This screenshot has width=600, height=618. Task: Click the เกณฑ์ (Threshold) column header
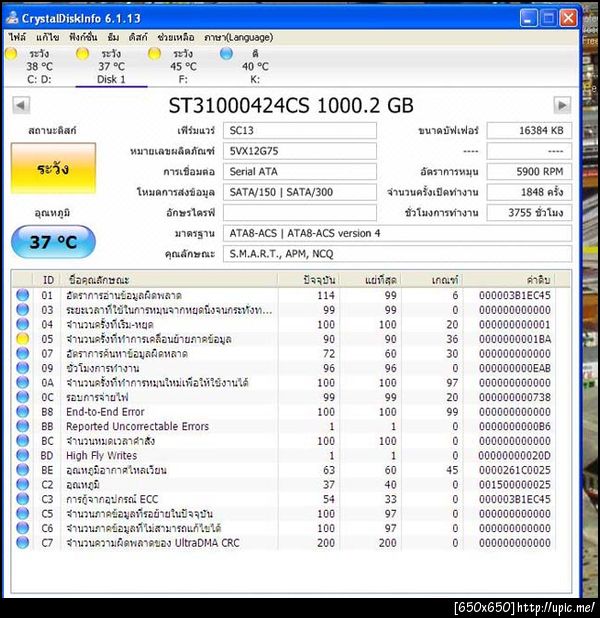(432, 280)
